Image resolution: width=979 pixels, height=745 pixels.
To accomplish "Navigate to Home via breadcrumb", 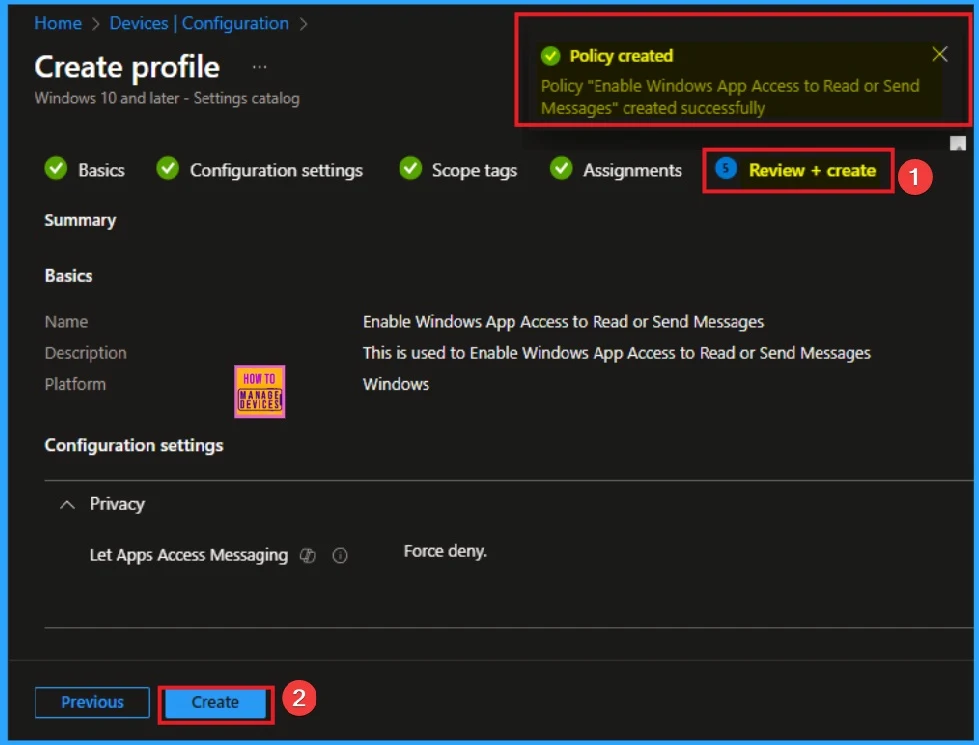I will click(58, 23).
